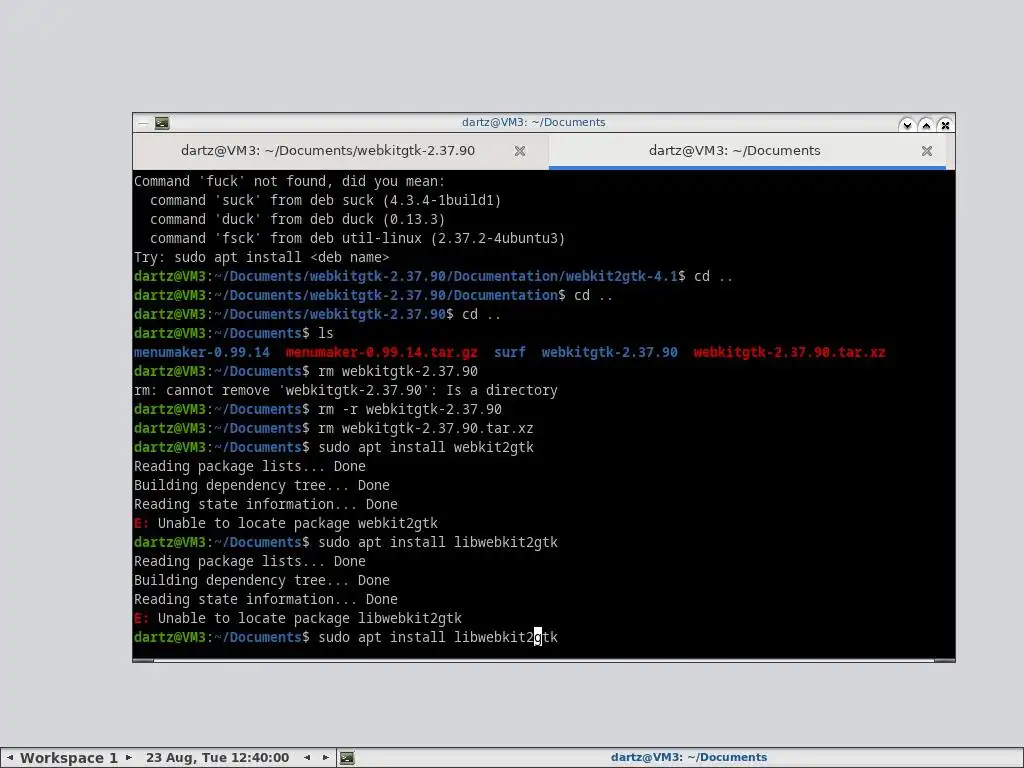The image size is (1024, 768).
Task: Select the next window using the taskbar right arrow
Action: [x=325, y=758]
